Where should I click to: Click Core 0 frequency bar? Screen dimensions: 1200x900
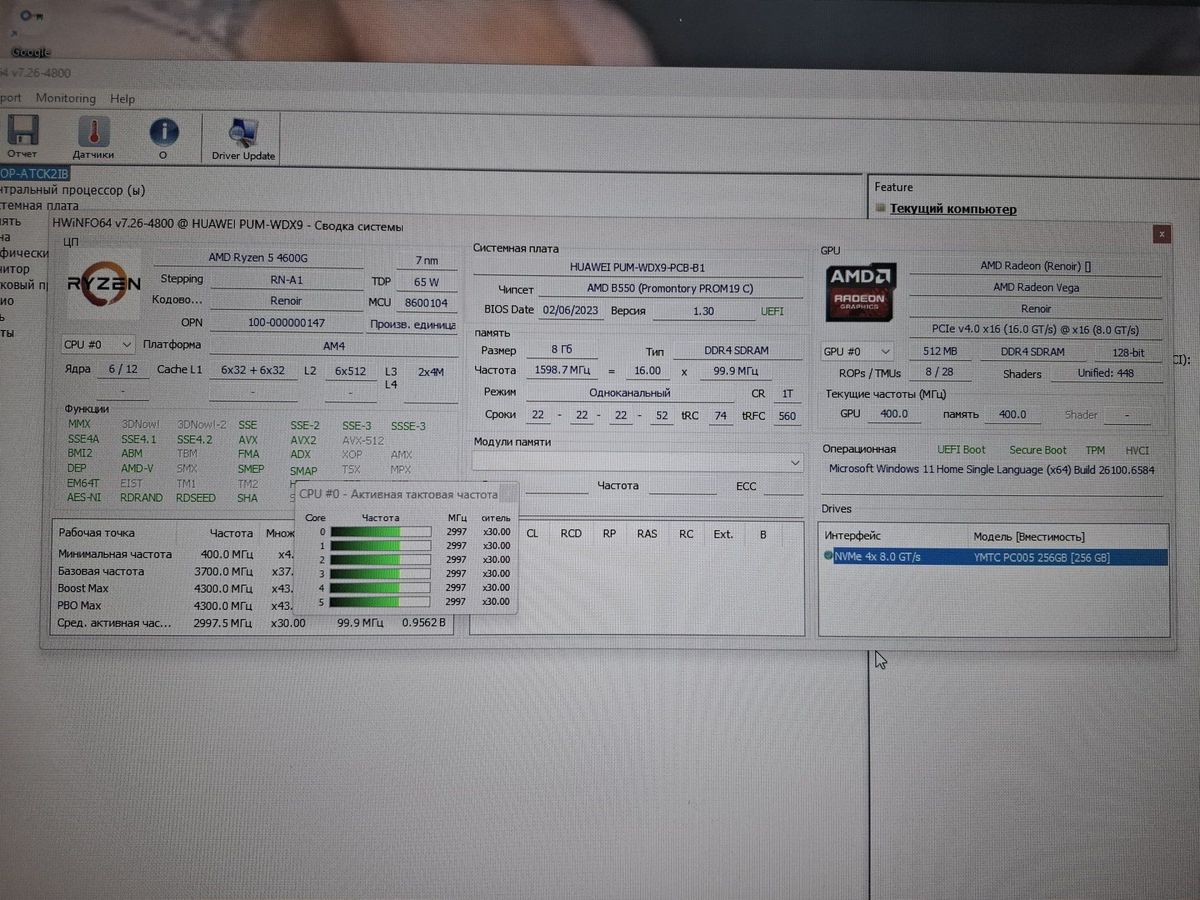pyautogui.click(x=381, y=532)
